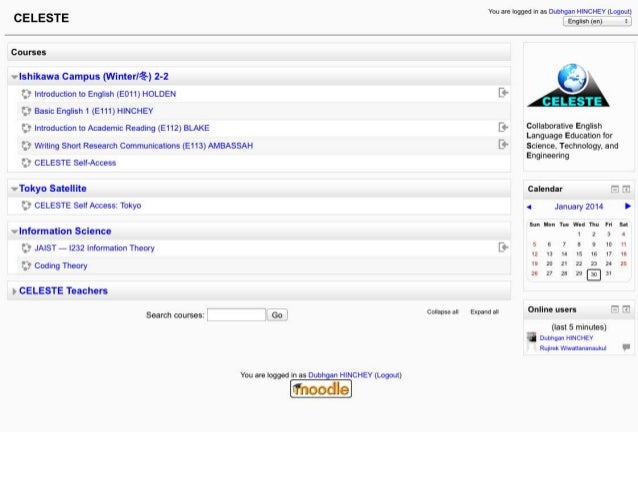Dock the Calendar block

(626, 189)
